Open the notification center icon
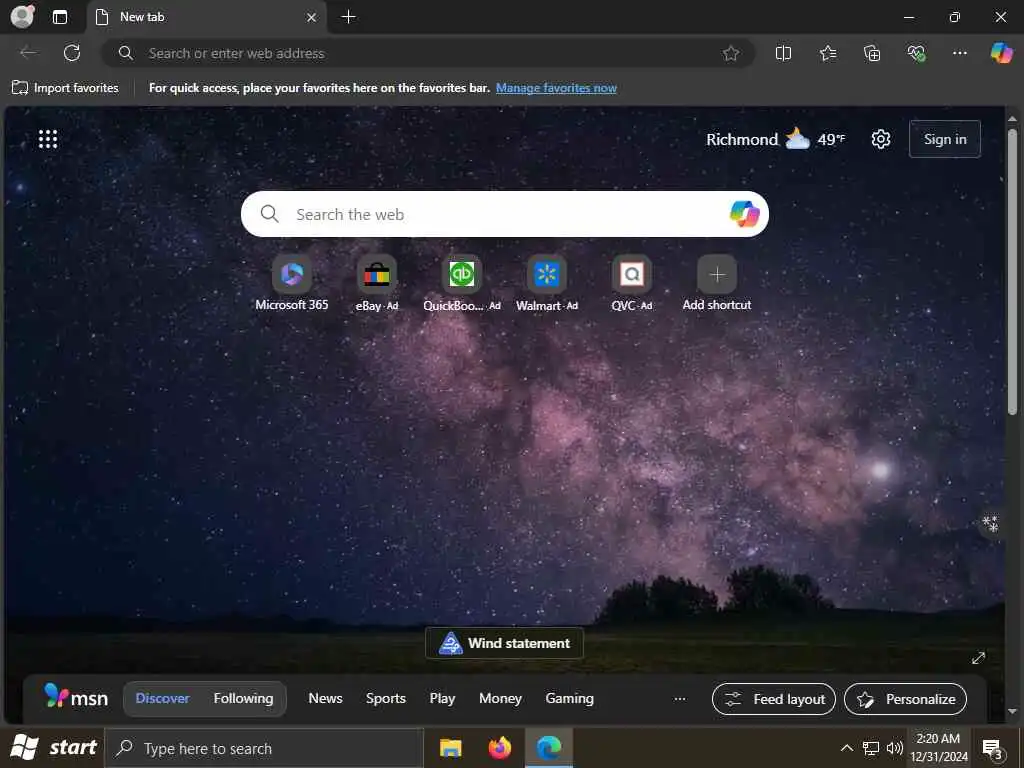1024x768 pixels. click(x=993, y=748)
